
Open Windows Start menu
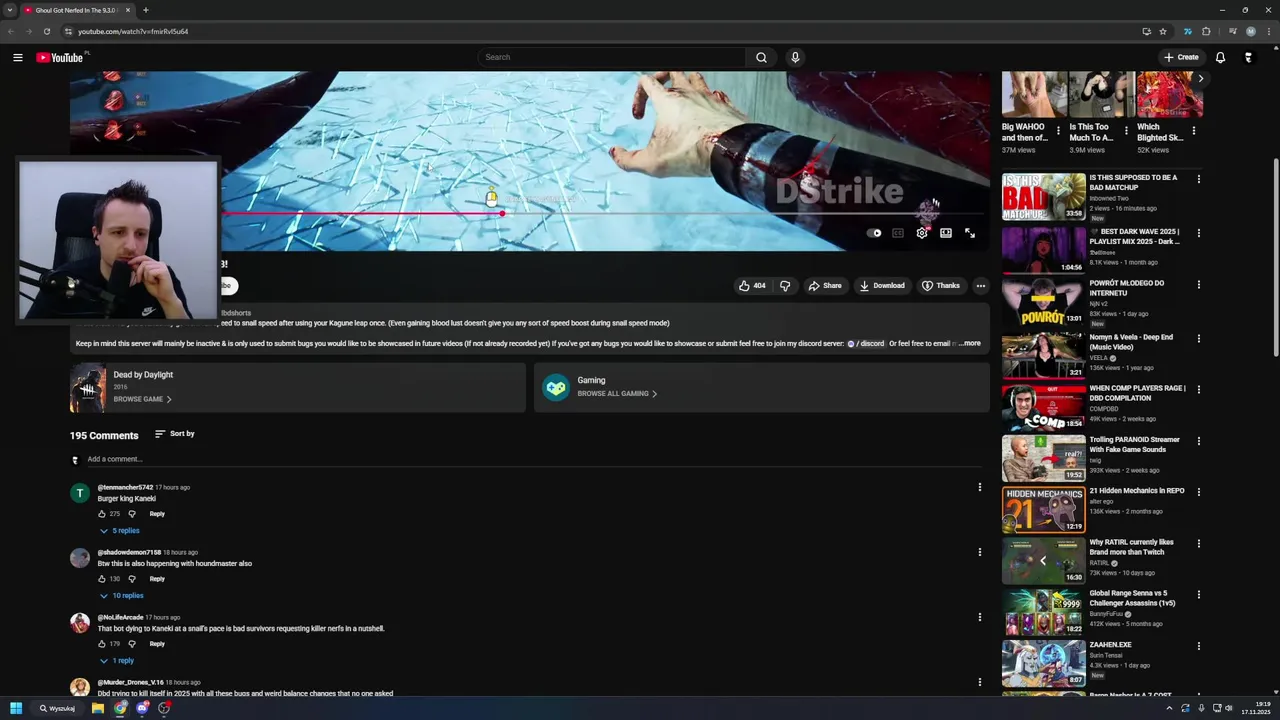(16, 708)
